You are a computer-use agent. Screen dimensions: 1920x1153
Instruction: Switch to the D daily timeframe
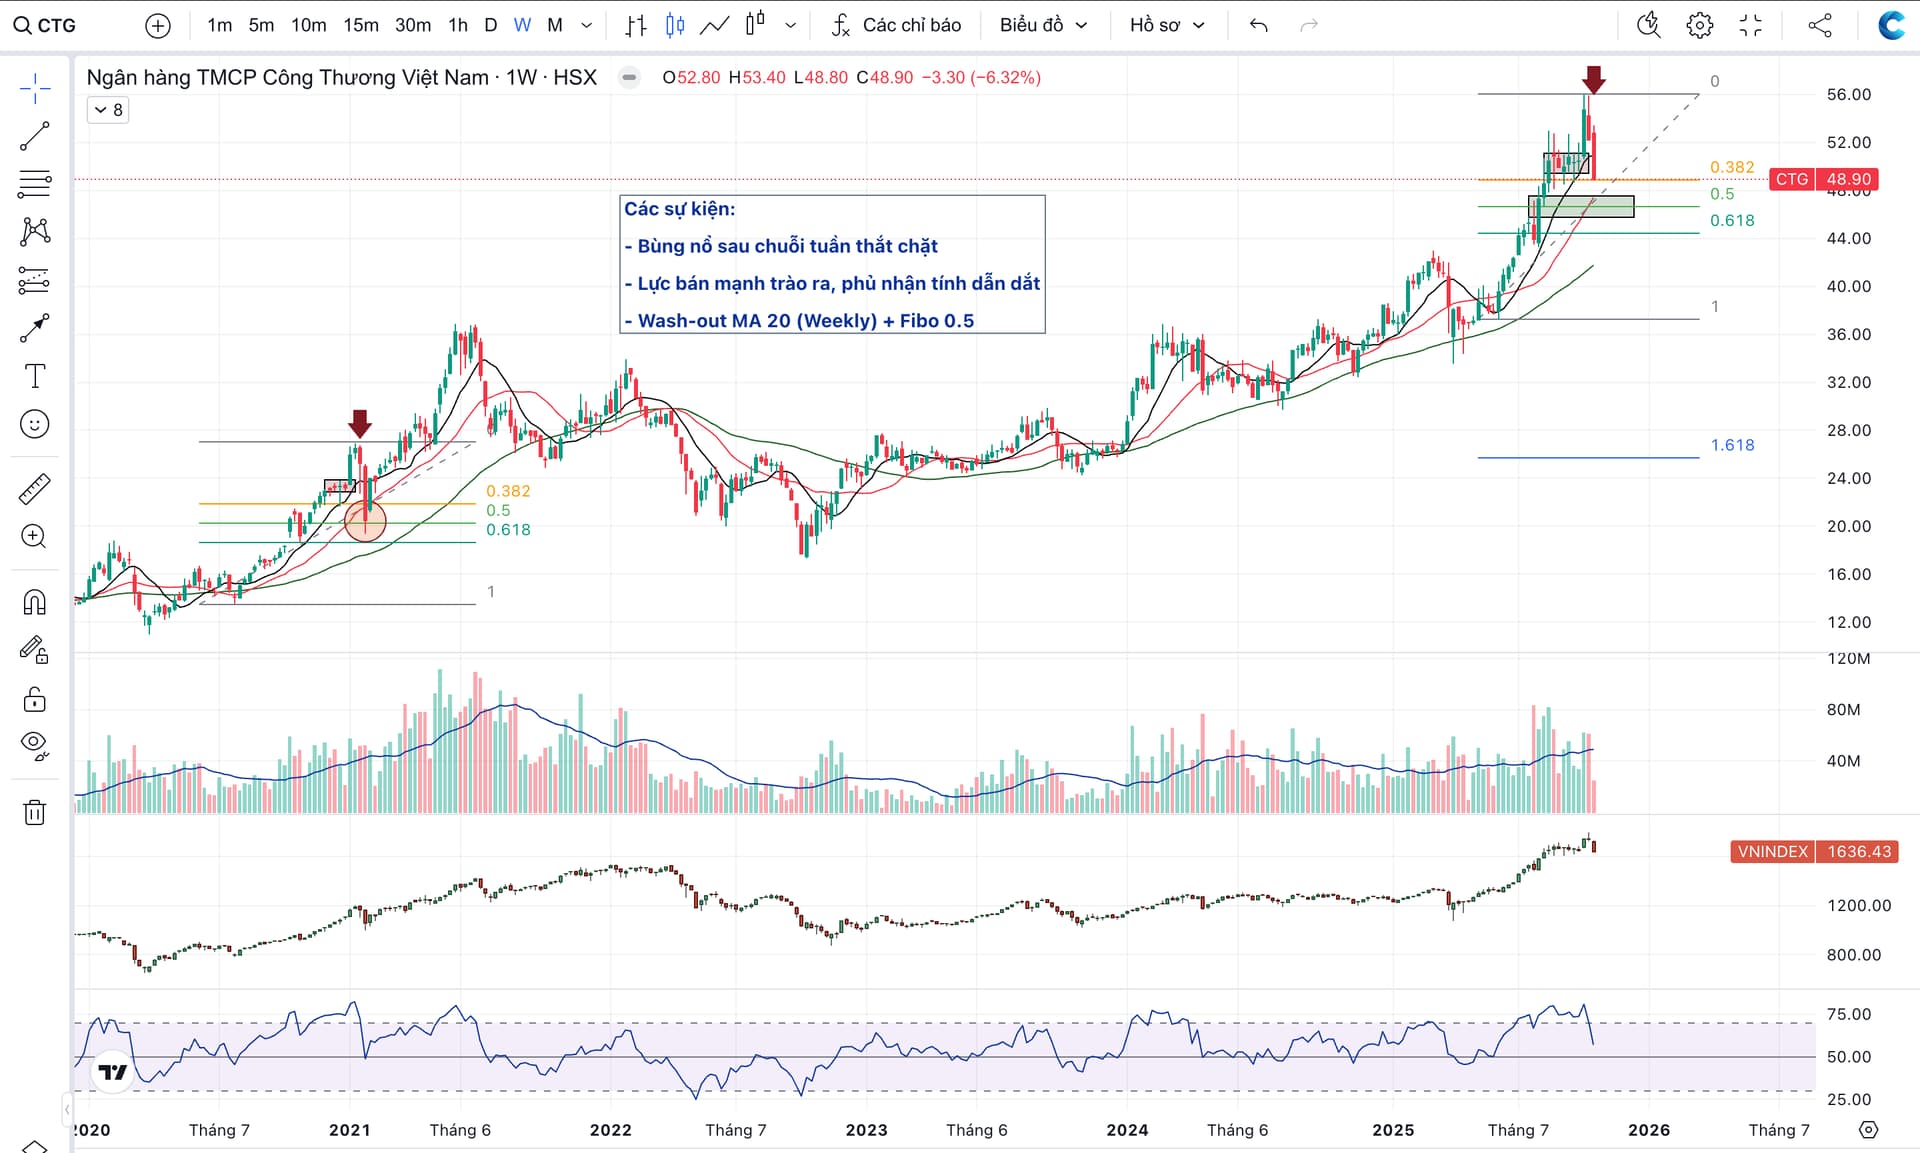click(x=490, y=25)
